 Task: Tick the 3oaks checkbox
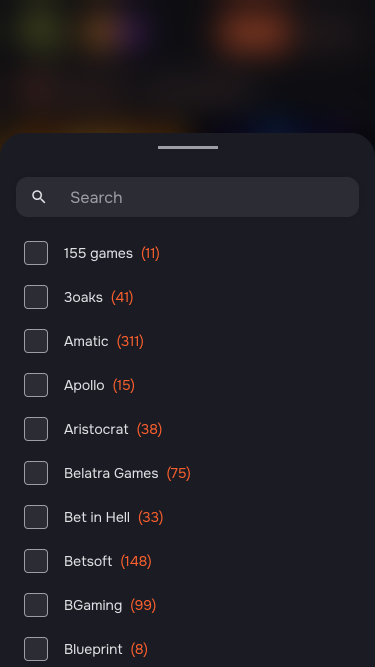click(36, 297)
